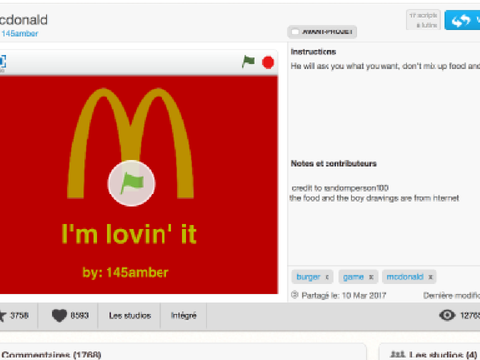The image size is (480, 360).
Task: Click the red stop sign button
Action: coord(268,62)
